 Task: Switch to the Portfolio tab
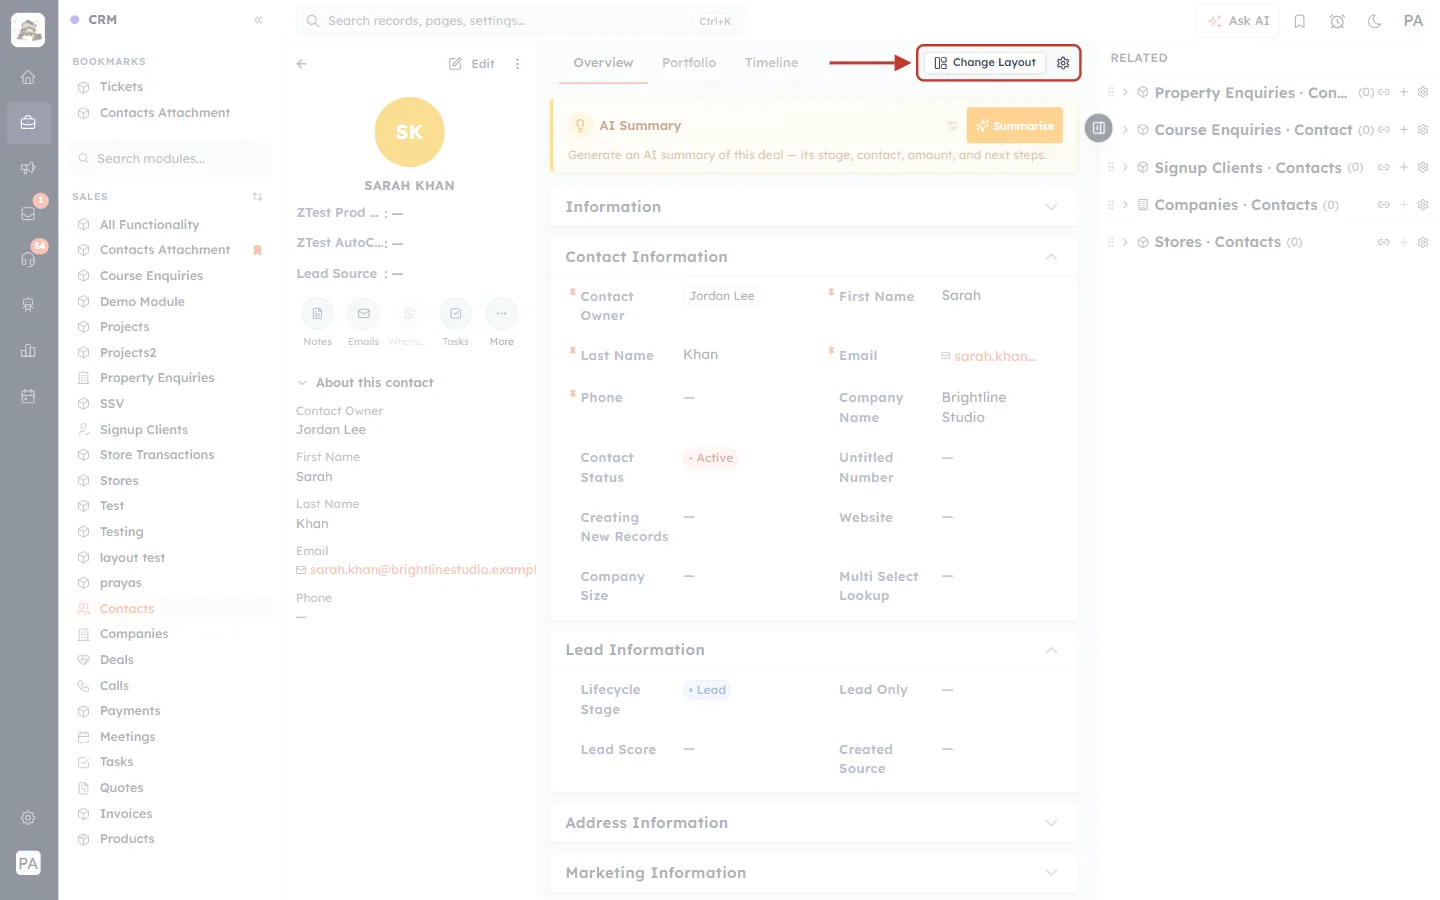[x=689, y=63]
